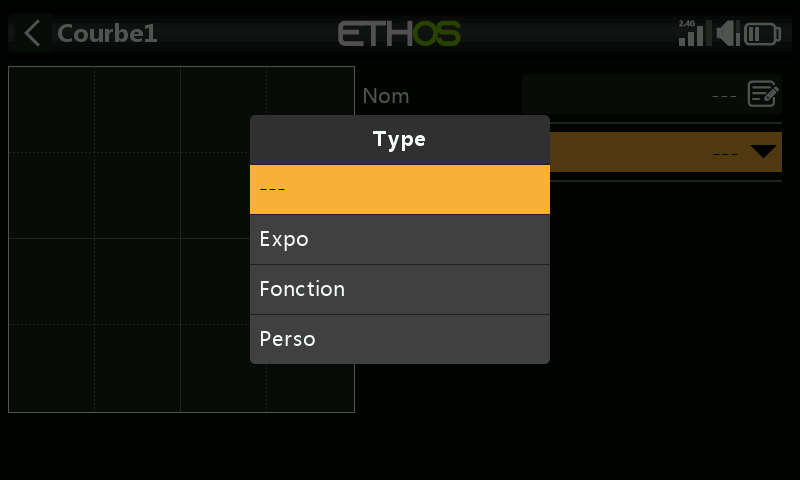Click the 2.4G frequency label
Image resolution: width=800 pixels, height=480 pixels.
[687, 23]
